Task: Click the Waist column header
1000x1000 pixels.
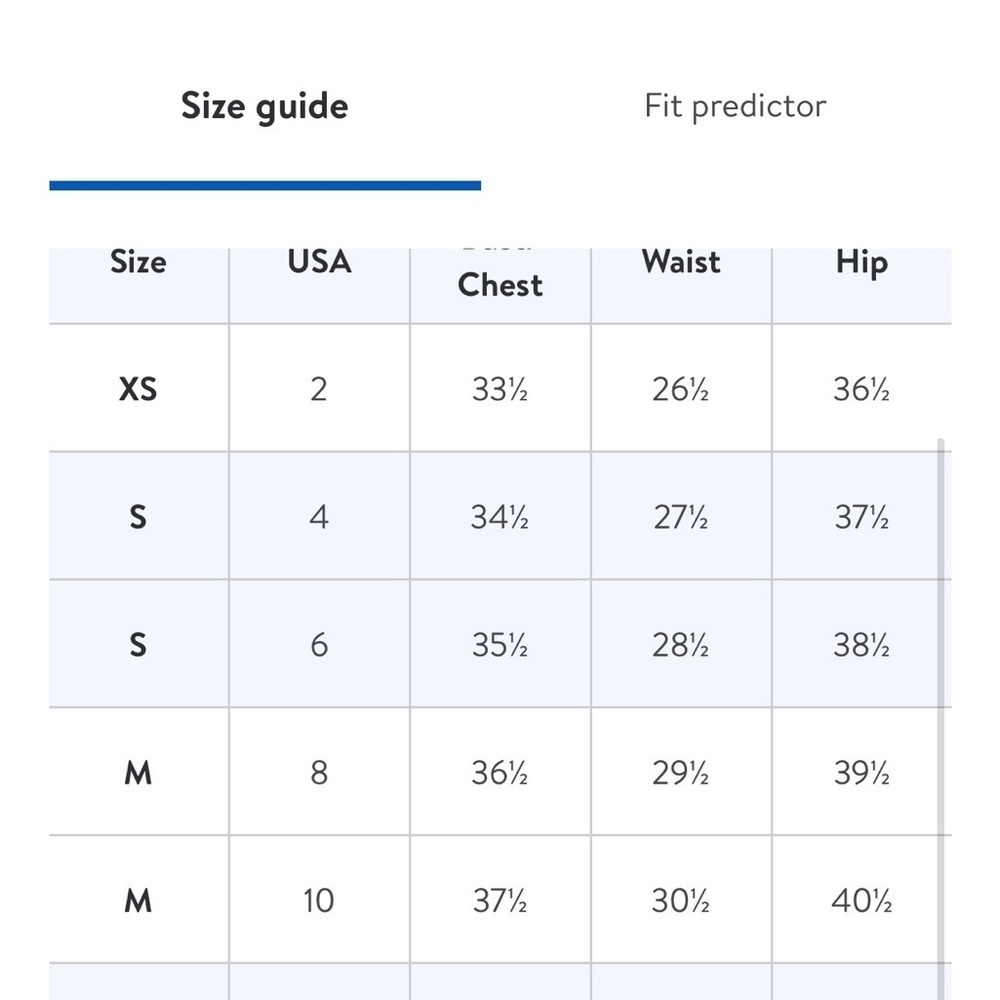Action: (x=681, y=262)
